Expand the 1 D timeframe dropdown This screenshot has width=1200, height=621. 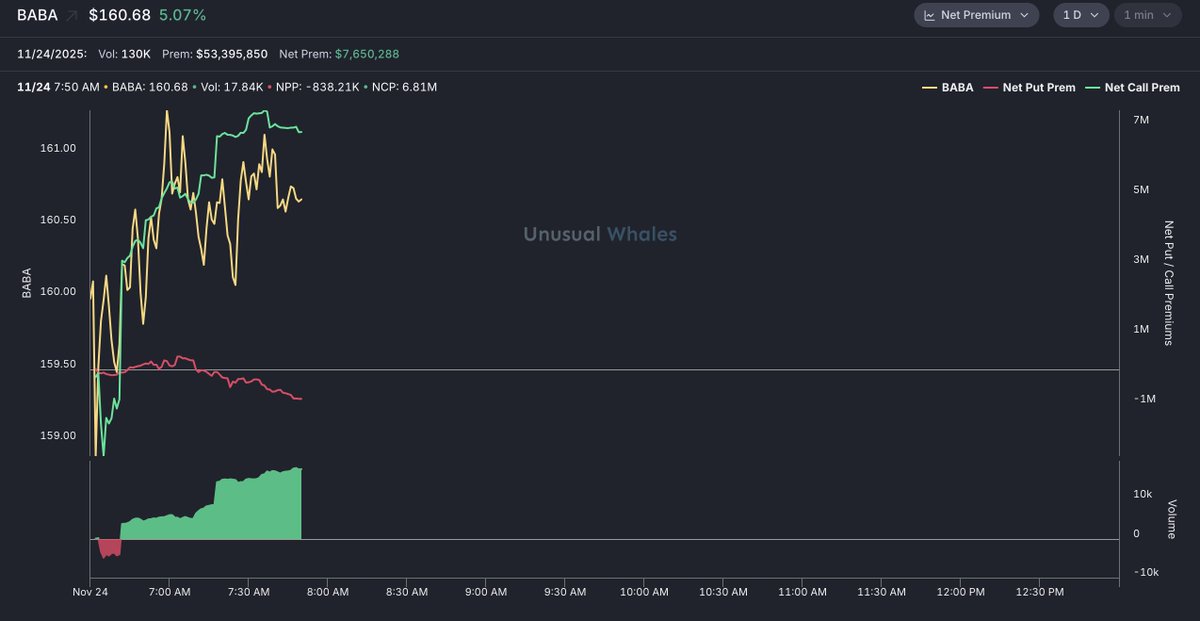pos(1080,15)
